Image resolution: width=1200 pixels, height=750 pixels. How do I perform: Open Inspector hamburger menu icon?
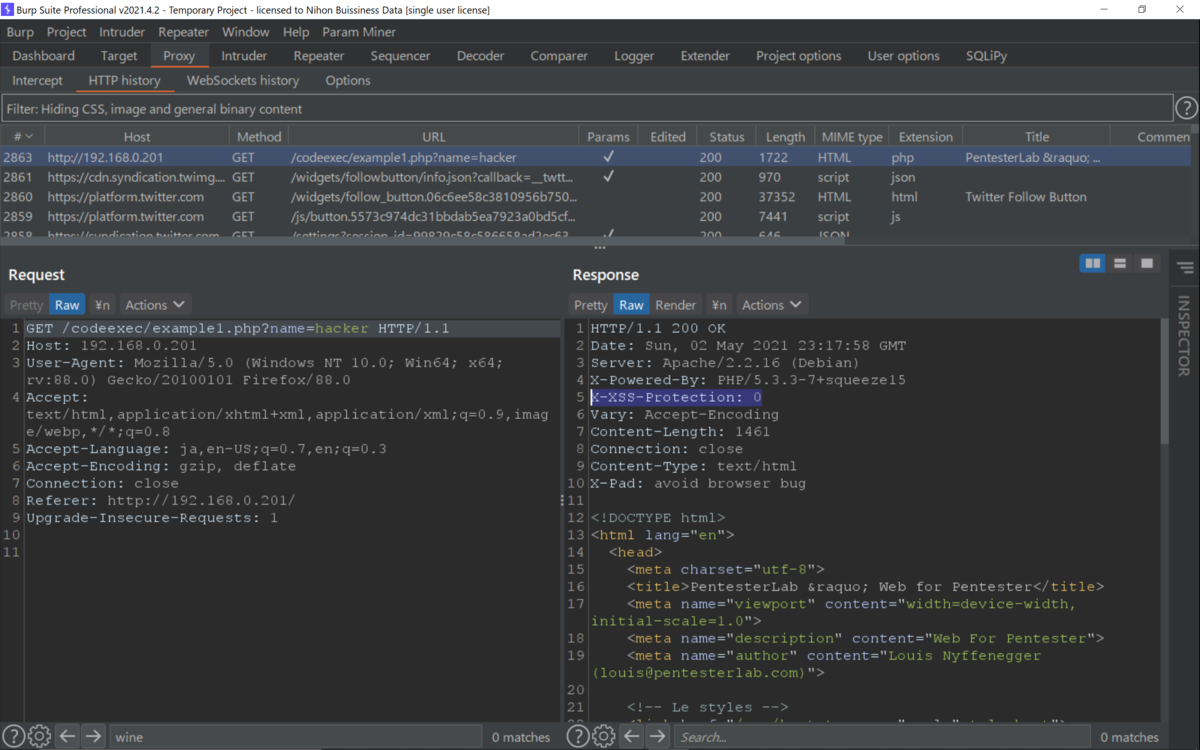(1186, 268)
